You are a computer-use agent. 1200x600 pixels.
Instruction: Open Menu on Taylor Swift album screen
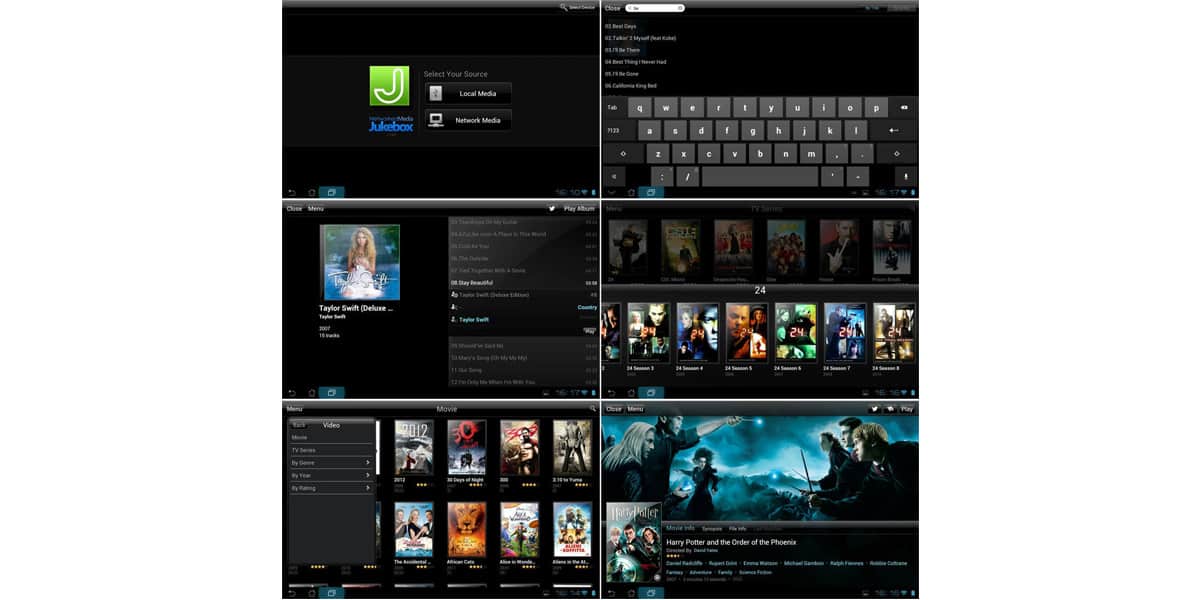(316, 209)
